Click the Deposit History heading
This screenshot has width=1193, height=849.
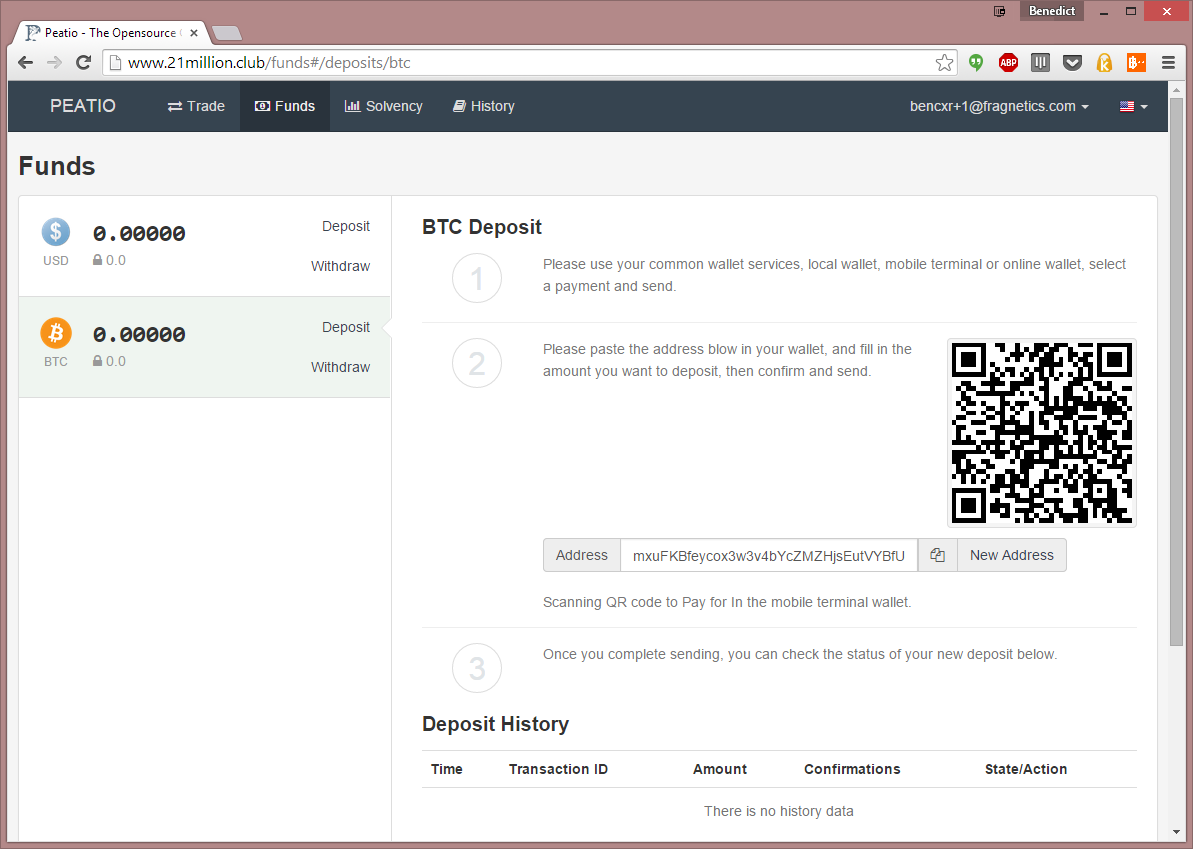495,723
